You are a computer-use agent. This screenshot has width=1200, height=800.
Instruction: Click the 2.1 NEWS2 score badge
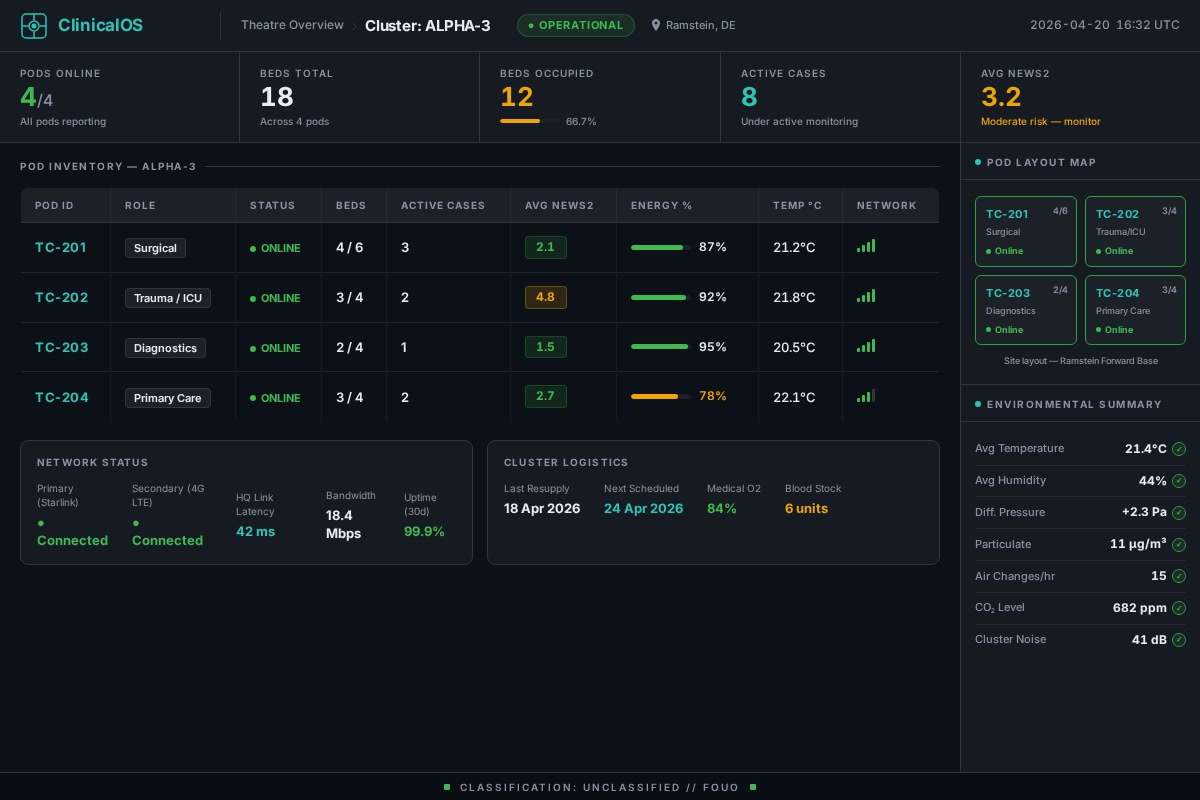tap(546, 247)
